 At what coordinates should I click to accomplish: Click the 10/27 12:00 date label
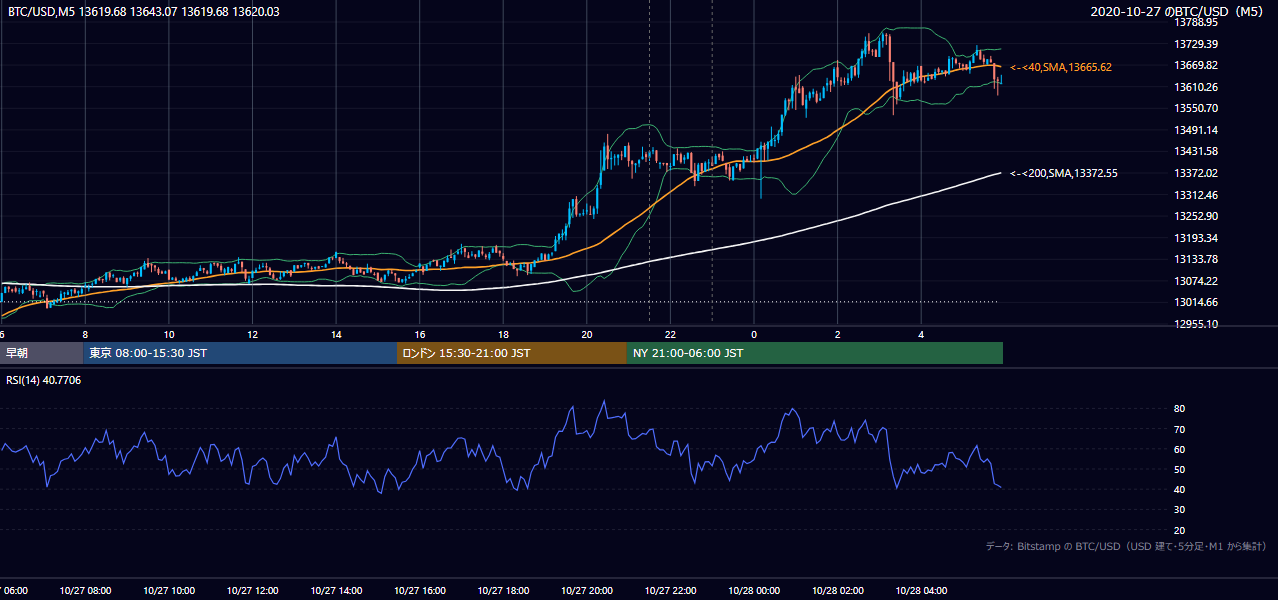click(x=252, y=591)
